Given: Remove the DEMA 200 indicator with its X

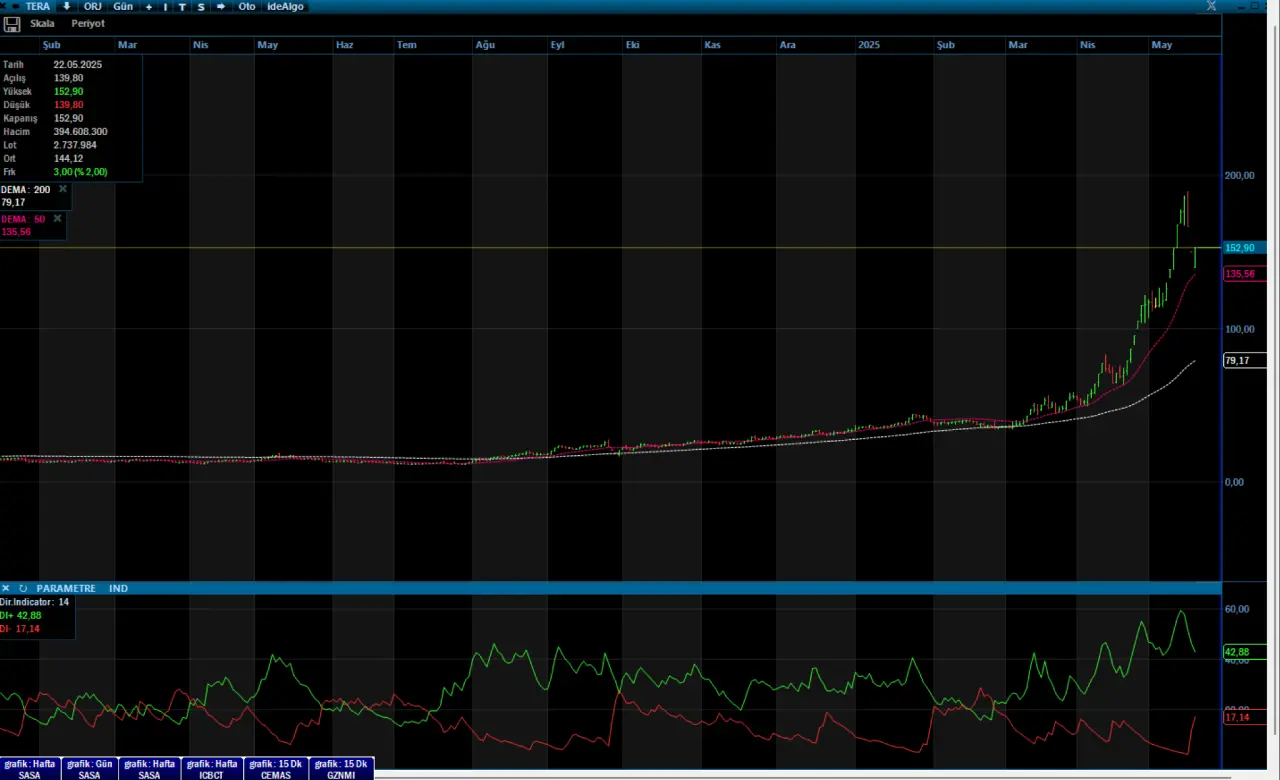Looking at the screenshot, I should point(62,188).
